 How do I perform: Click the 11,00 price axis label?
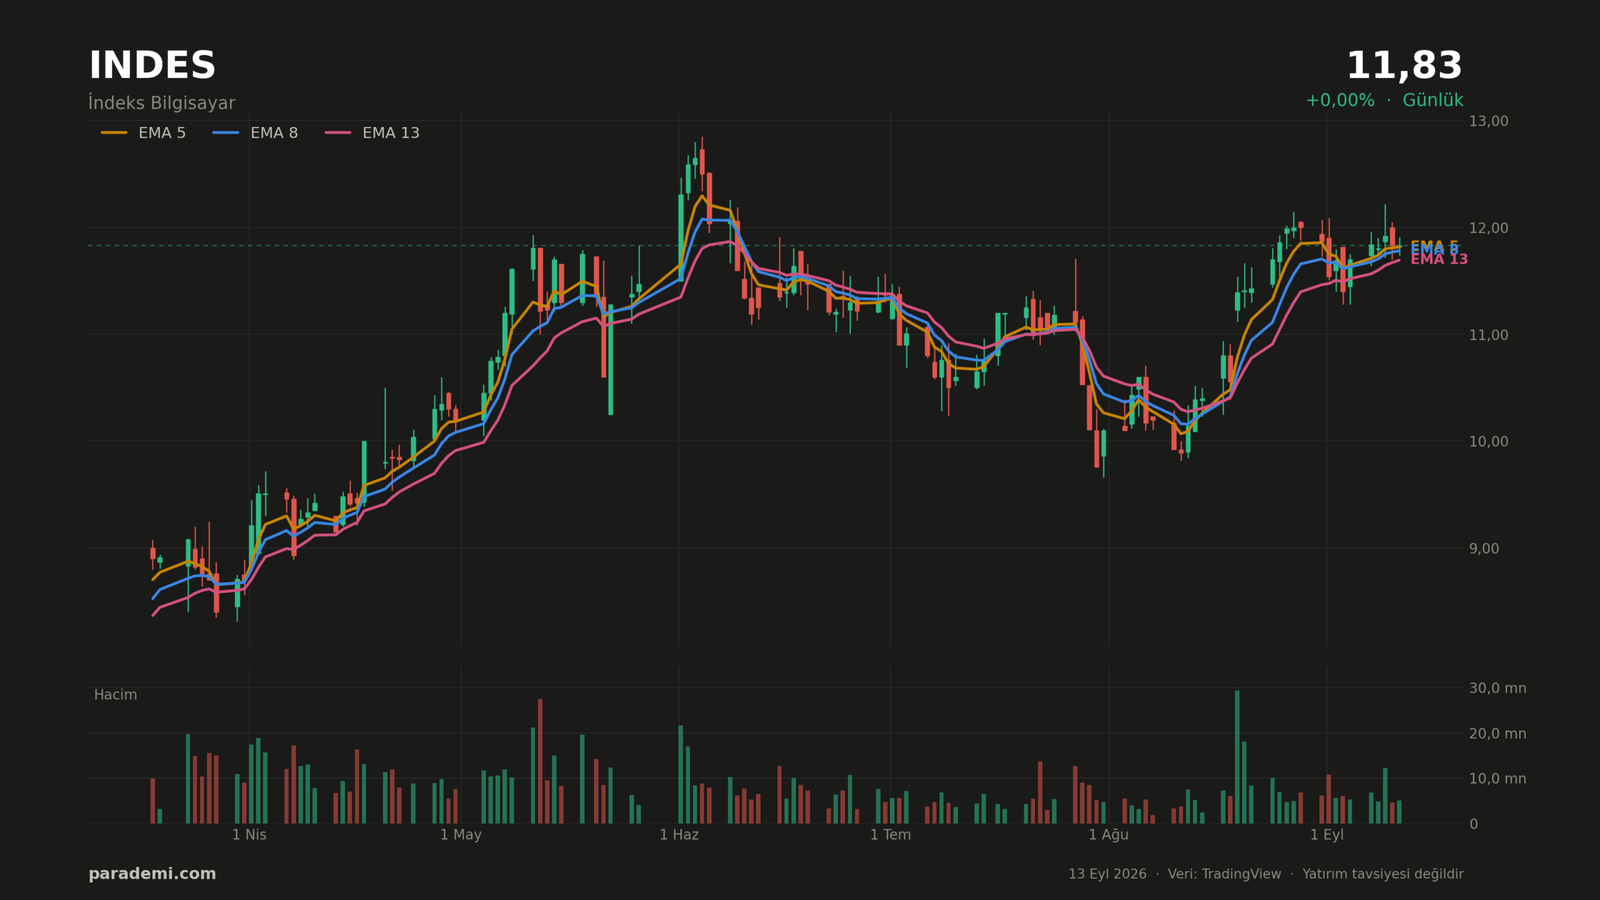[1488, 335]
